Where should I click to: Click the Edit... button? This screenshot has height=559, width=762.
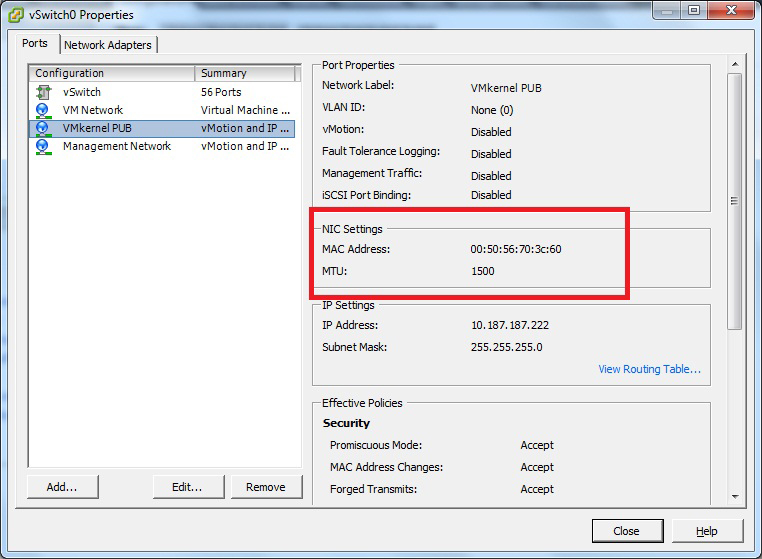point(188,487)
